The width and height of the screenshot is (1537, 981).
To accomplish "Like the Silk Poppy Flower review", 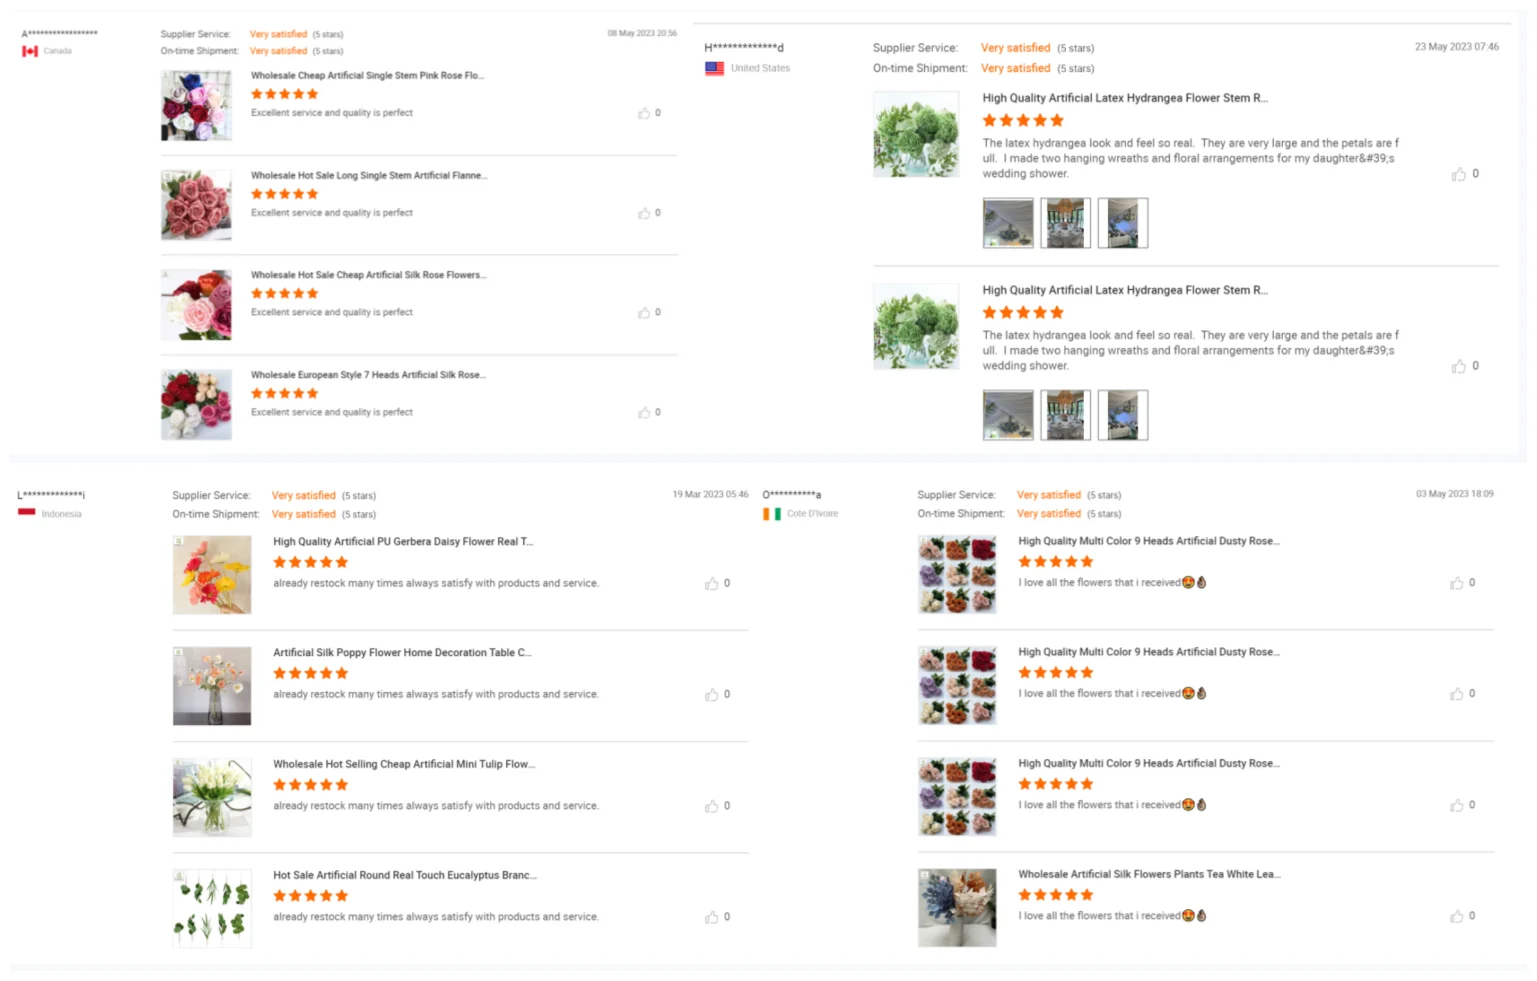I will tap(711, 694).
